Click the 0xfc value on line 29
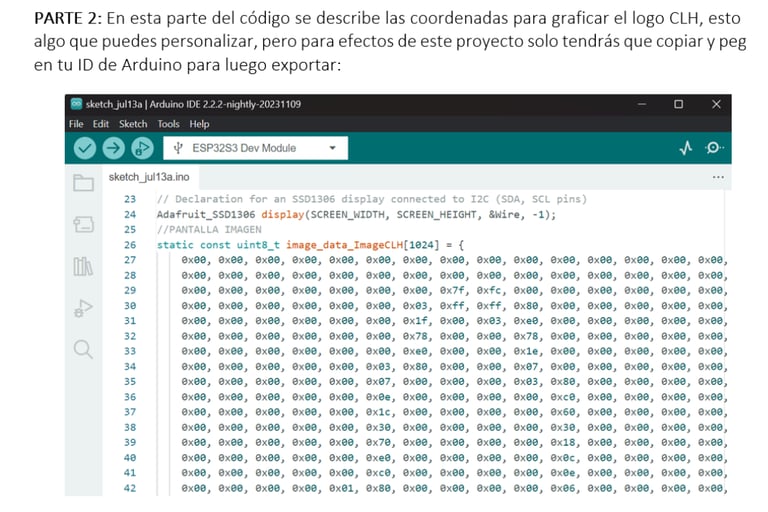Screen dimensions: 768x512 click(x=489, y=290)
